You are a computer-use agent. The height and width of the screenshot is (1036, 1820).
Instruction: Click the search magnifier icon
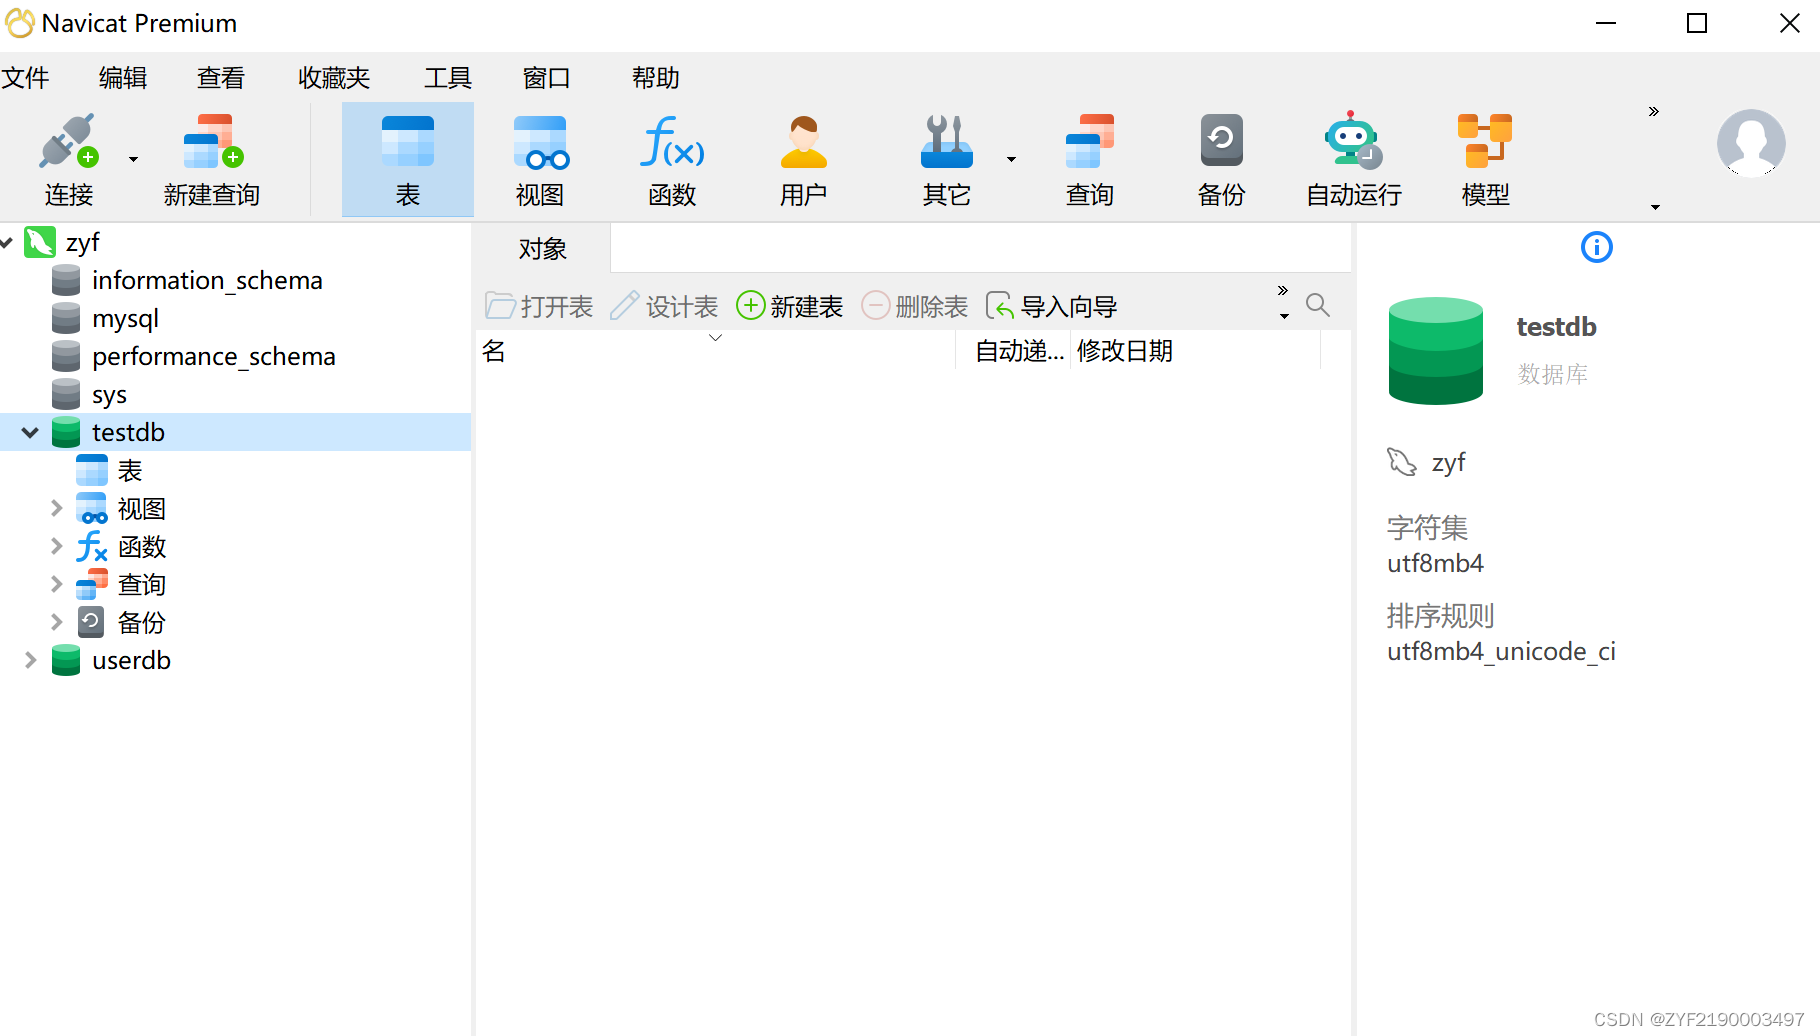point(1318,305)
